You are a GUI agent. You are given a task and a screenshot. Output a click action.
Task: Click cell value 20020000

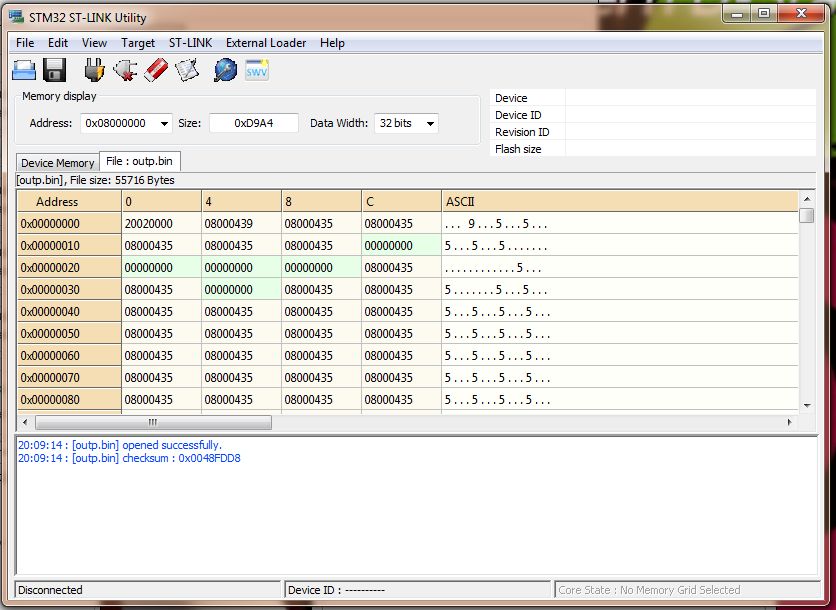162,223
